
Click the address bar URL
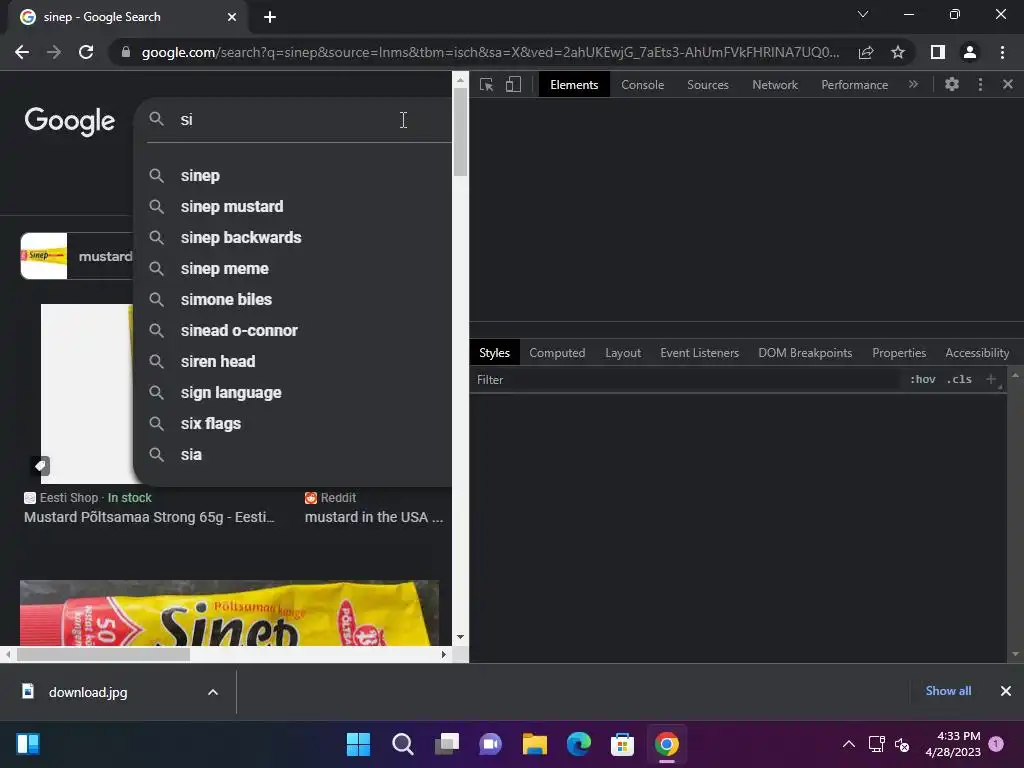tap(490, 52)
